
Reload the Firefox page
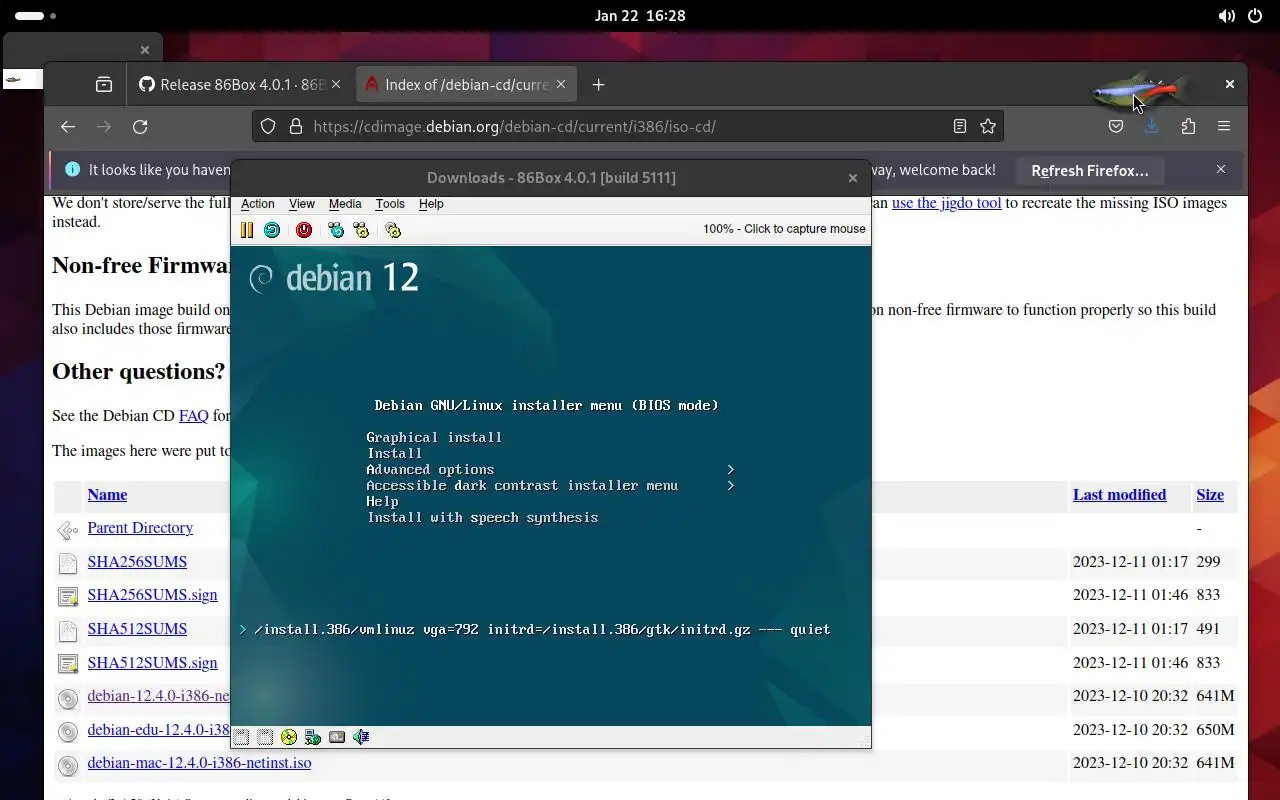tap(140, 126)
